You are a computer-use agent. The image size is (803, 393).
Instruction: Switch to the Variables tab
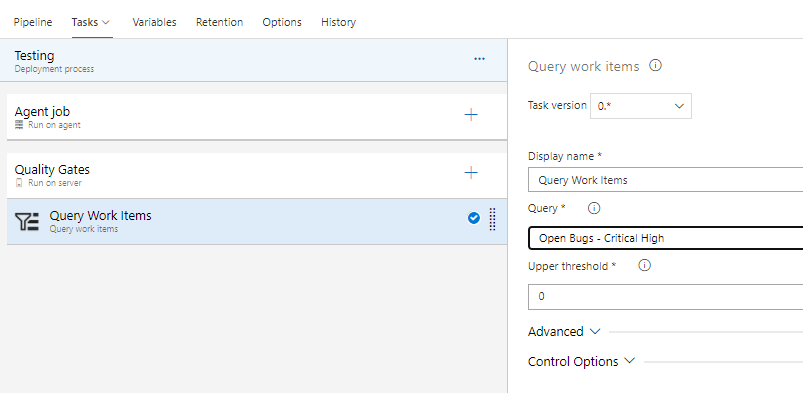(x=154, y=22)
